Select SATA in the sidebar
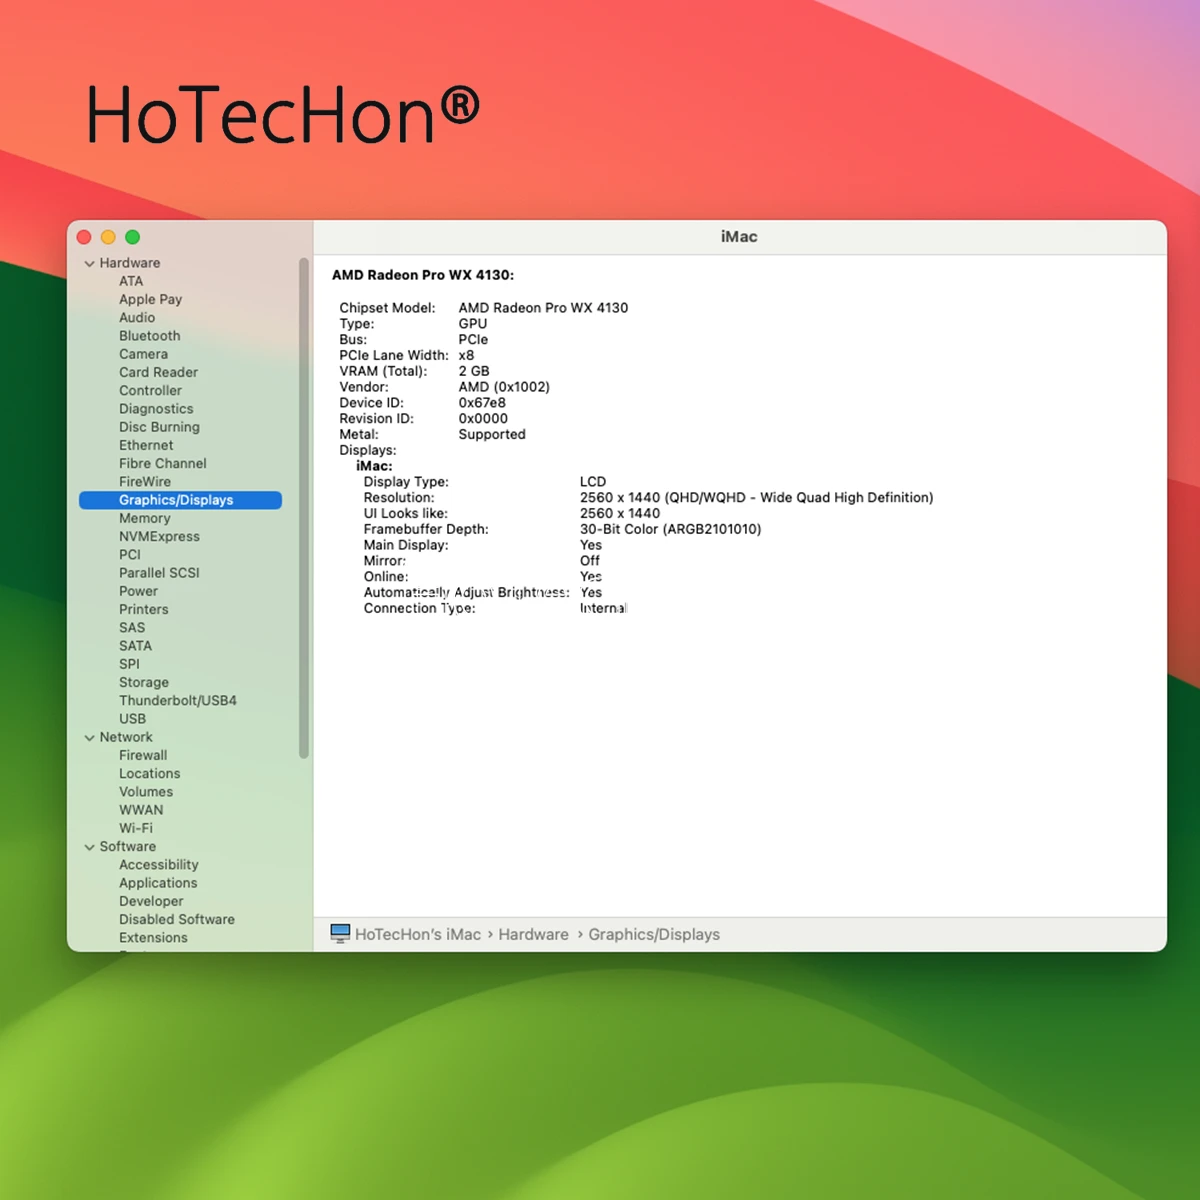Image resolution: width=1200 pixels, height=1200 pixels. click(135, 646)
